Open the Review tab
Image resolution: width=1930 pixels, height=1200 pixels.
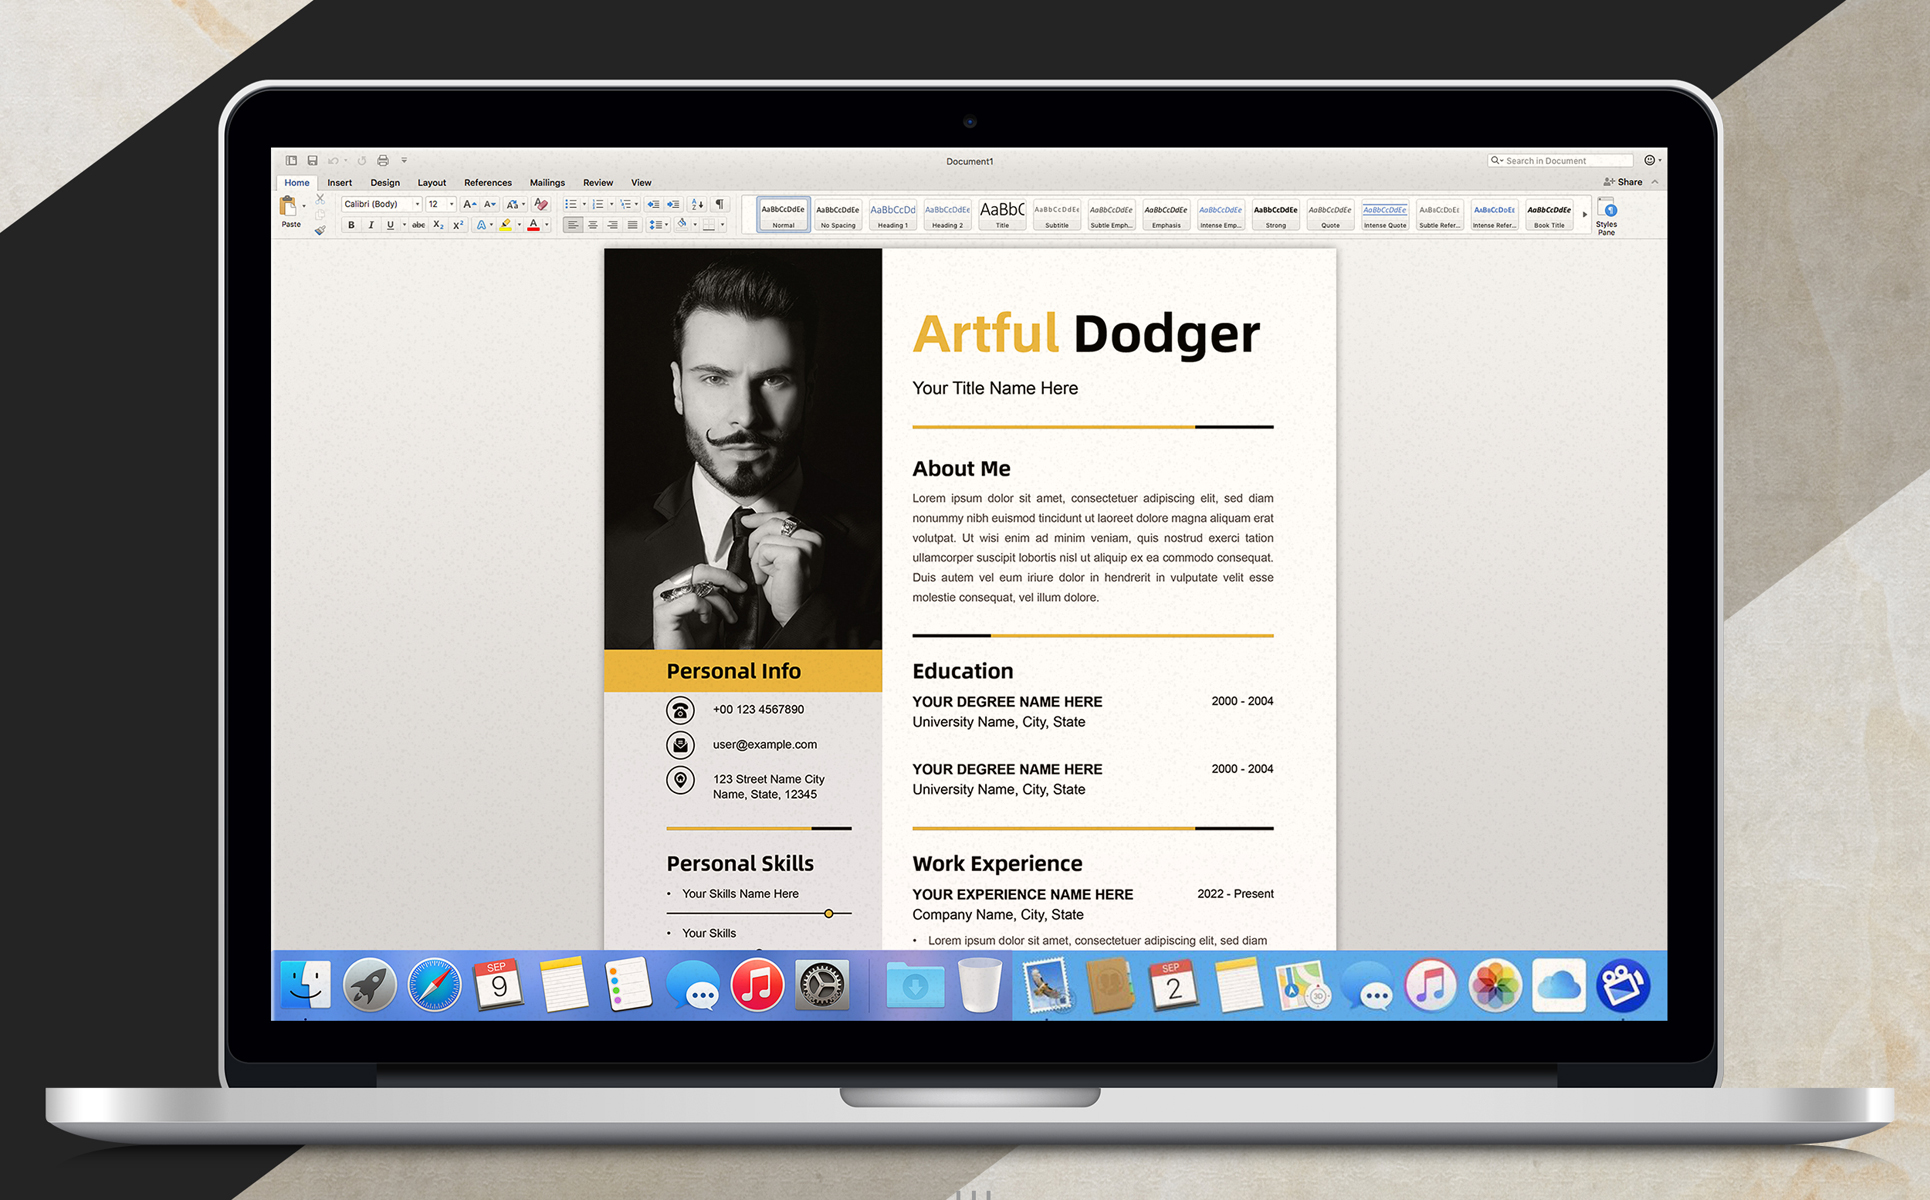[598, 183]
